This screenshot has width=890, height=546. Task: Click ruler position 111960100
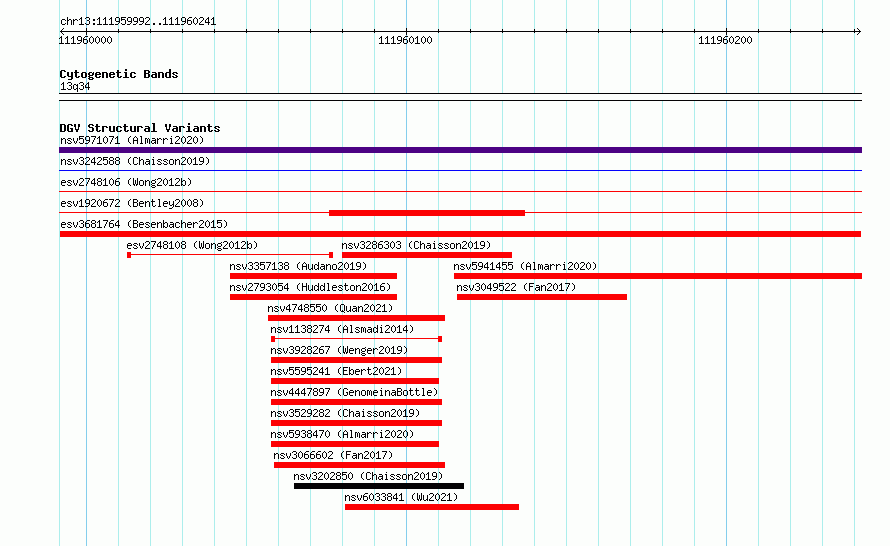tap(405, 40)
